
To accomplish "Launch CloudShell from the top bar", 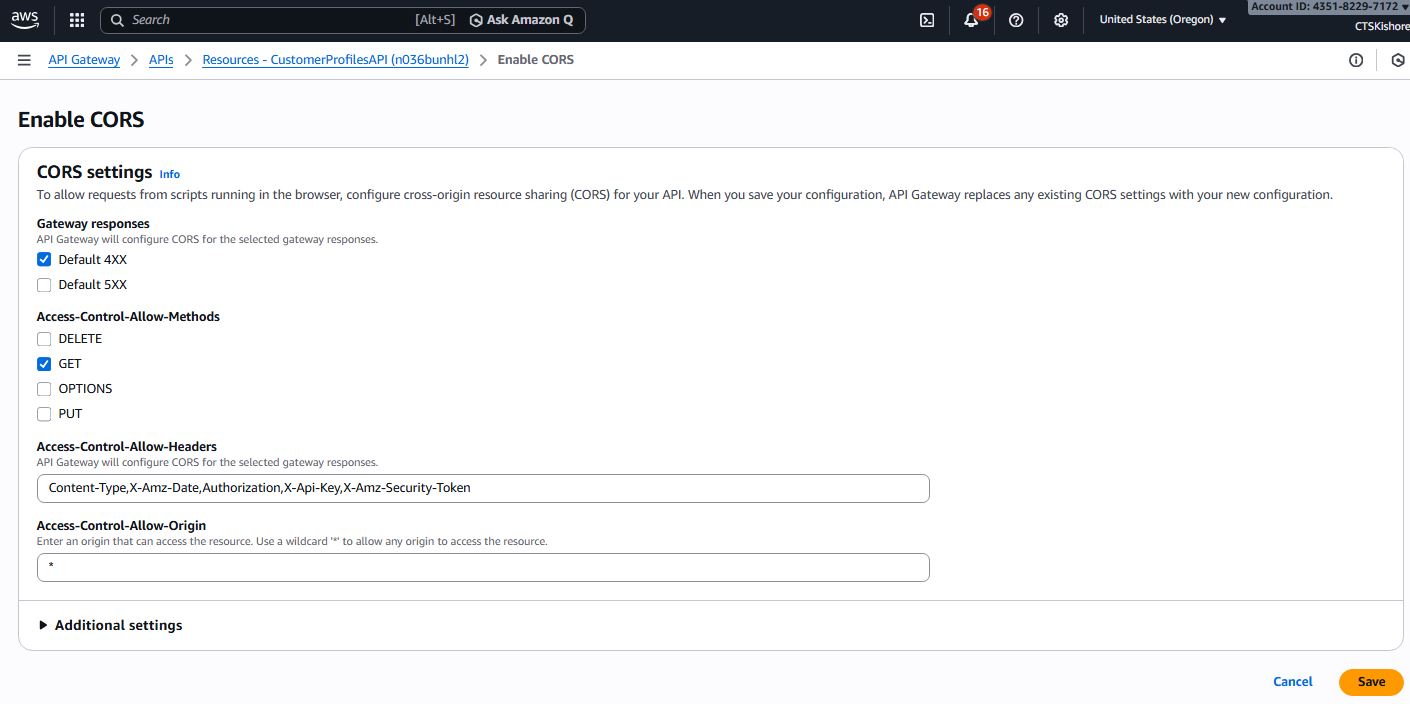I will click(x=927, y=20).
